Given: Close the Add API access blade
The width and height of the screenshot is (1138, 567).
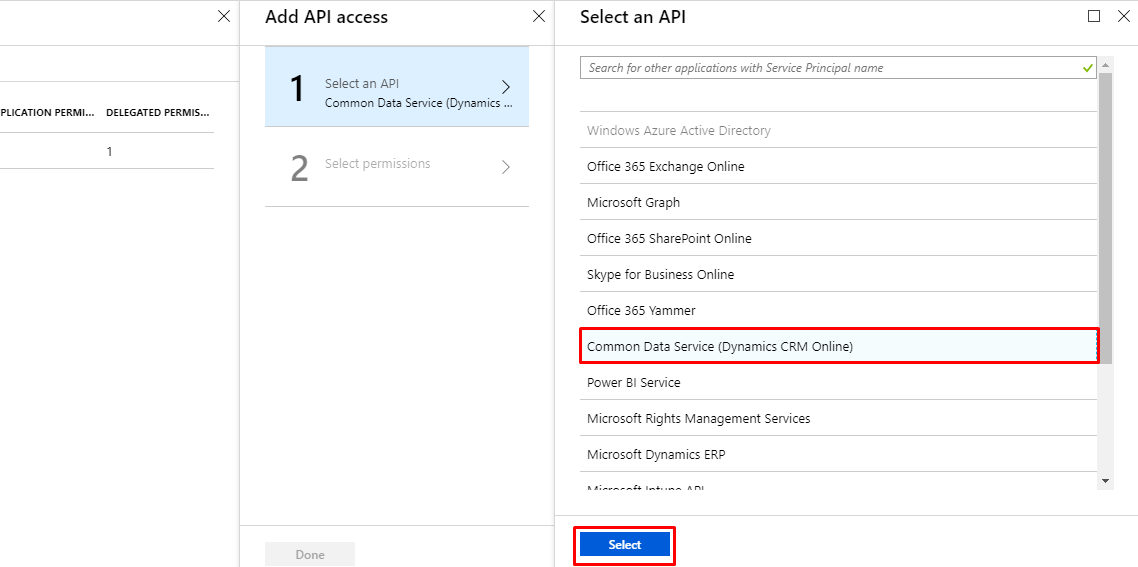Looking at the screenshot, I should (x=539, y=17).
